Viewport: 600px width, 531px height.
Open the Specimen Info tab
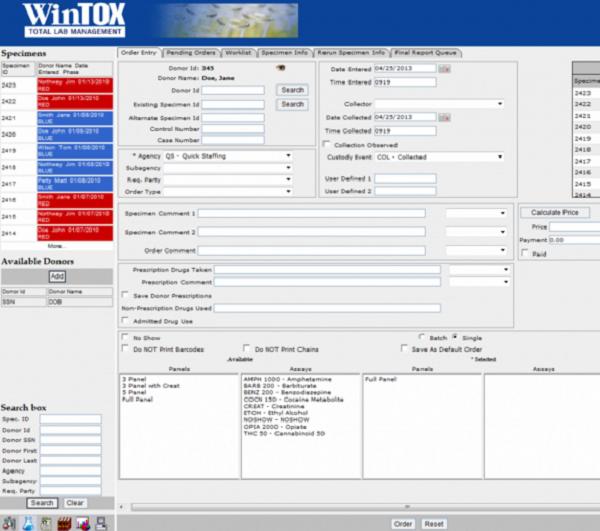285,53
